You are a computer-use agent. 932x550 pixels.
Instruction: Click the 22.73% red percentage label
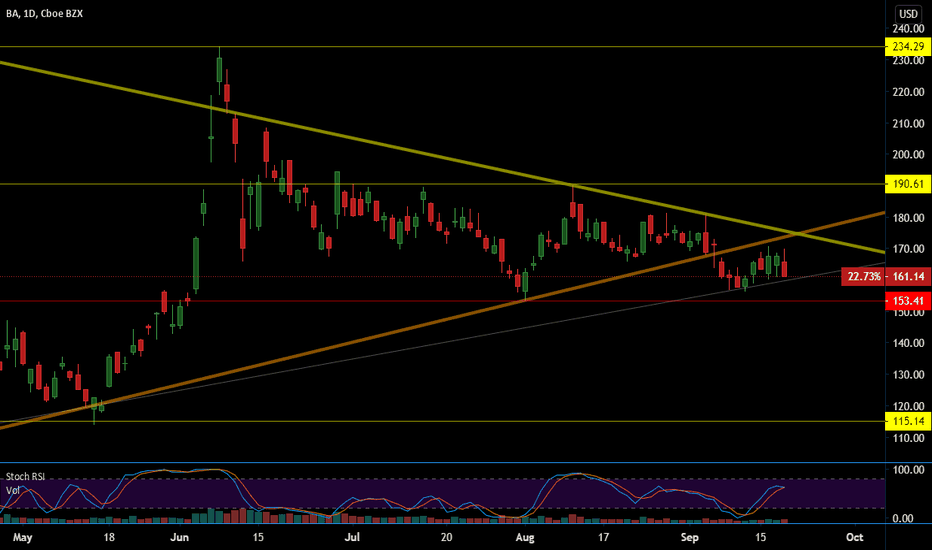click(864, 276)
